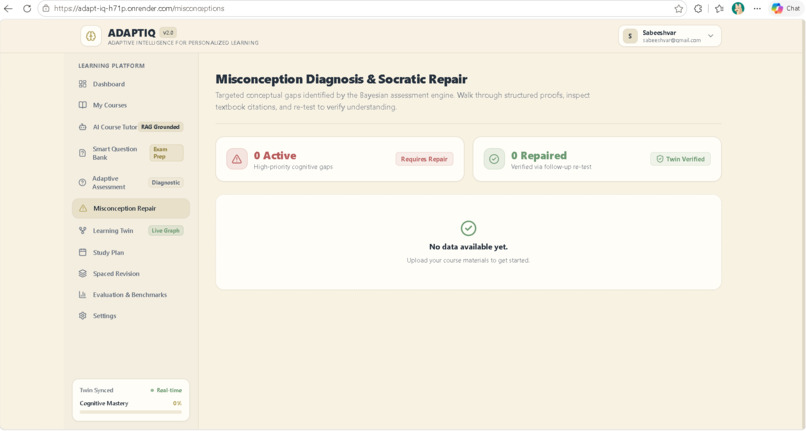Open the browser favorites list icon
Viewport: 806px width, 431px height.
719,8
